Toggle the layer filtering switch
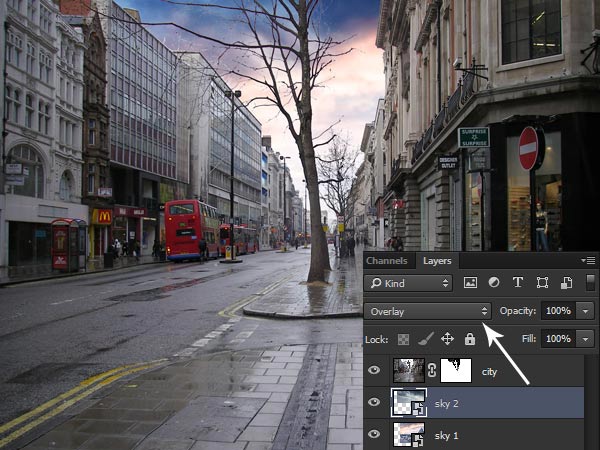This screenshot has height=450, width=600. pos(590,284)
